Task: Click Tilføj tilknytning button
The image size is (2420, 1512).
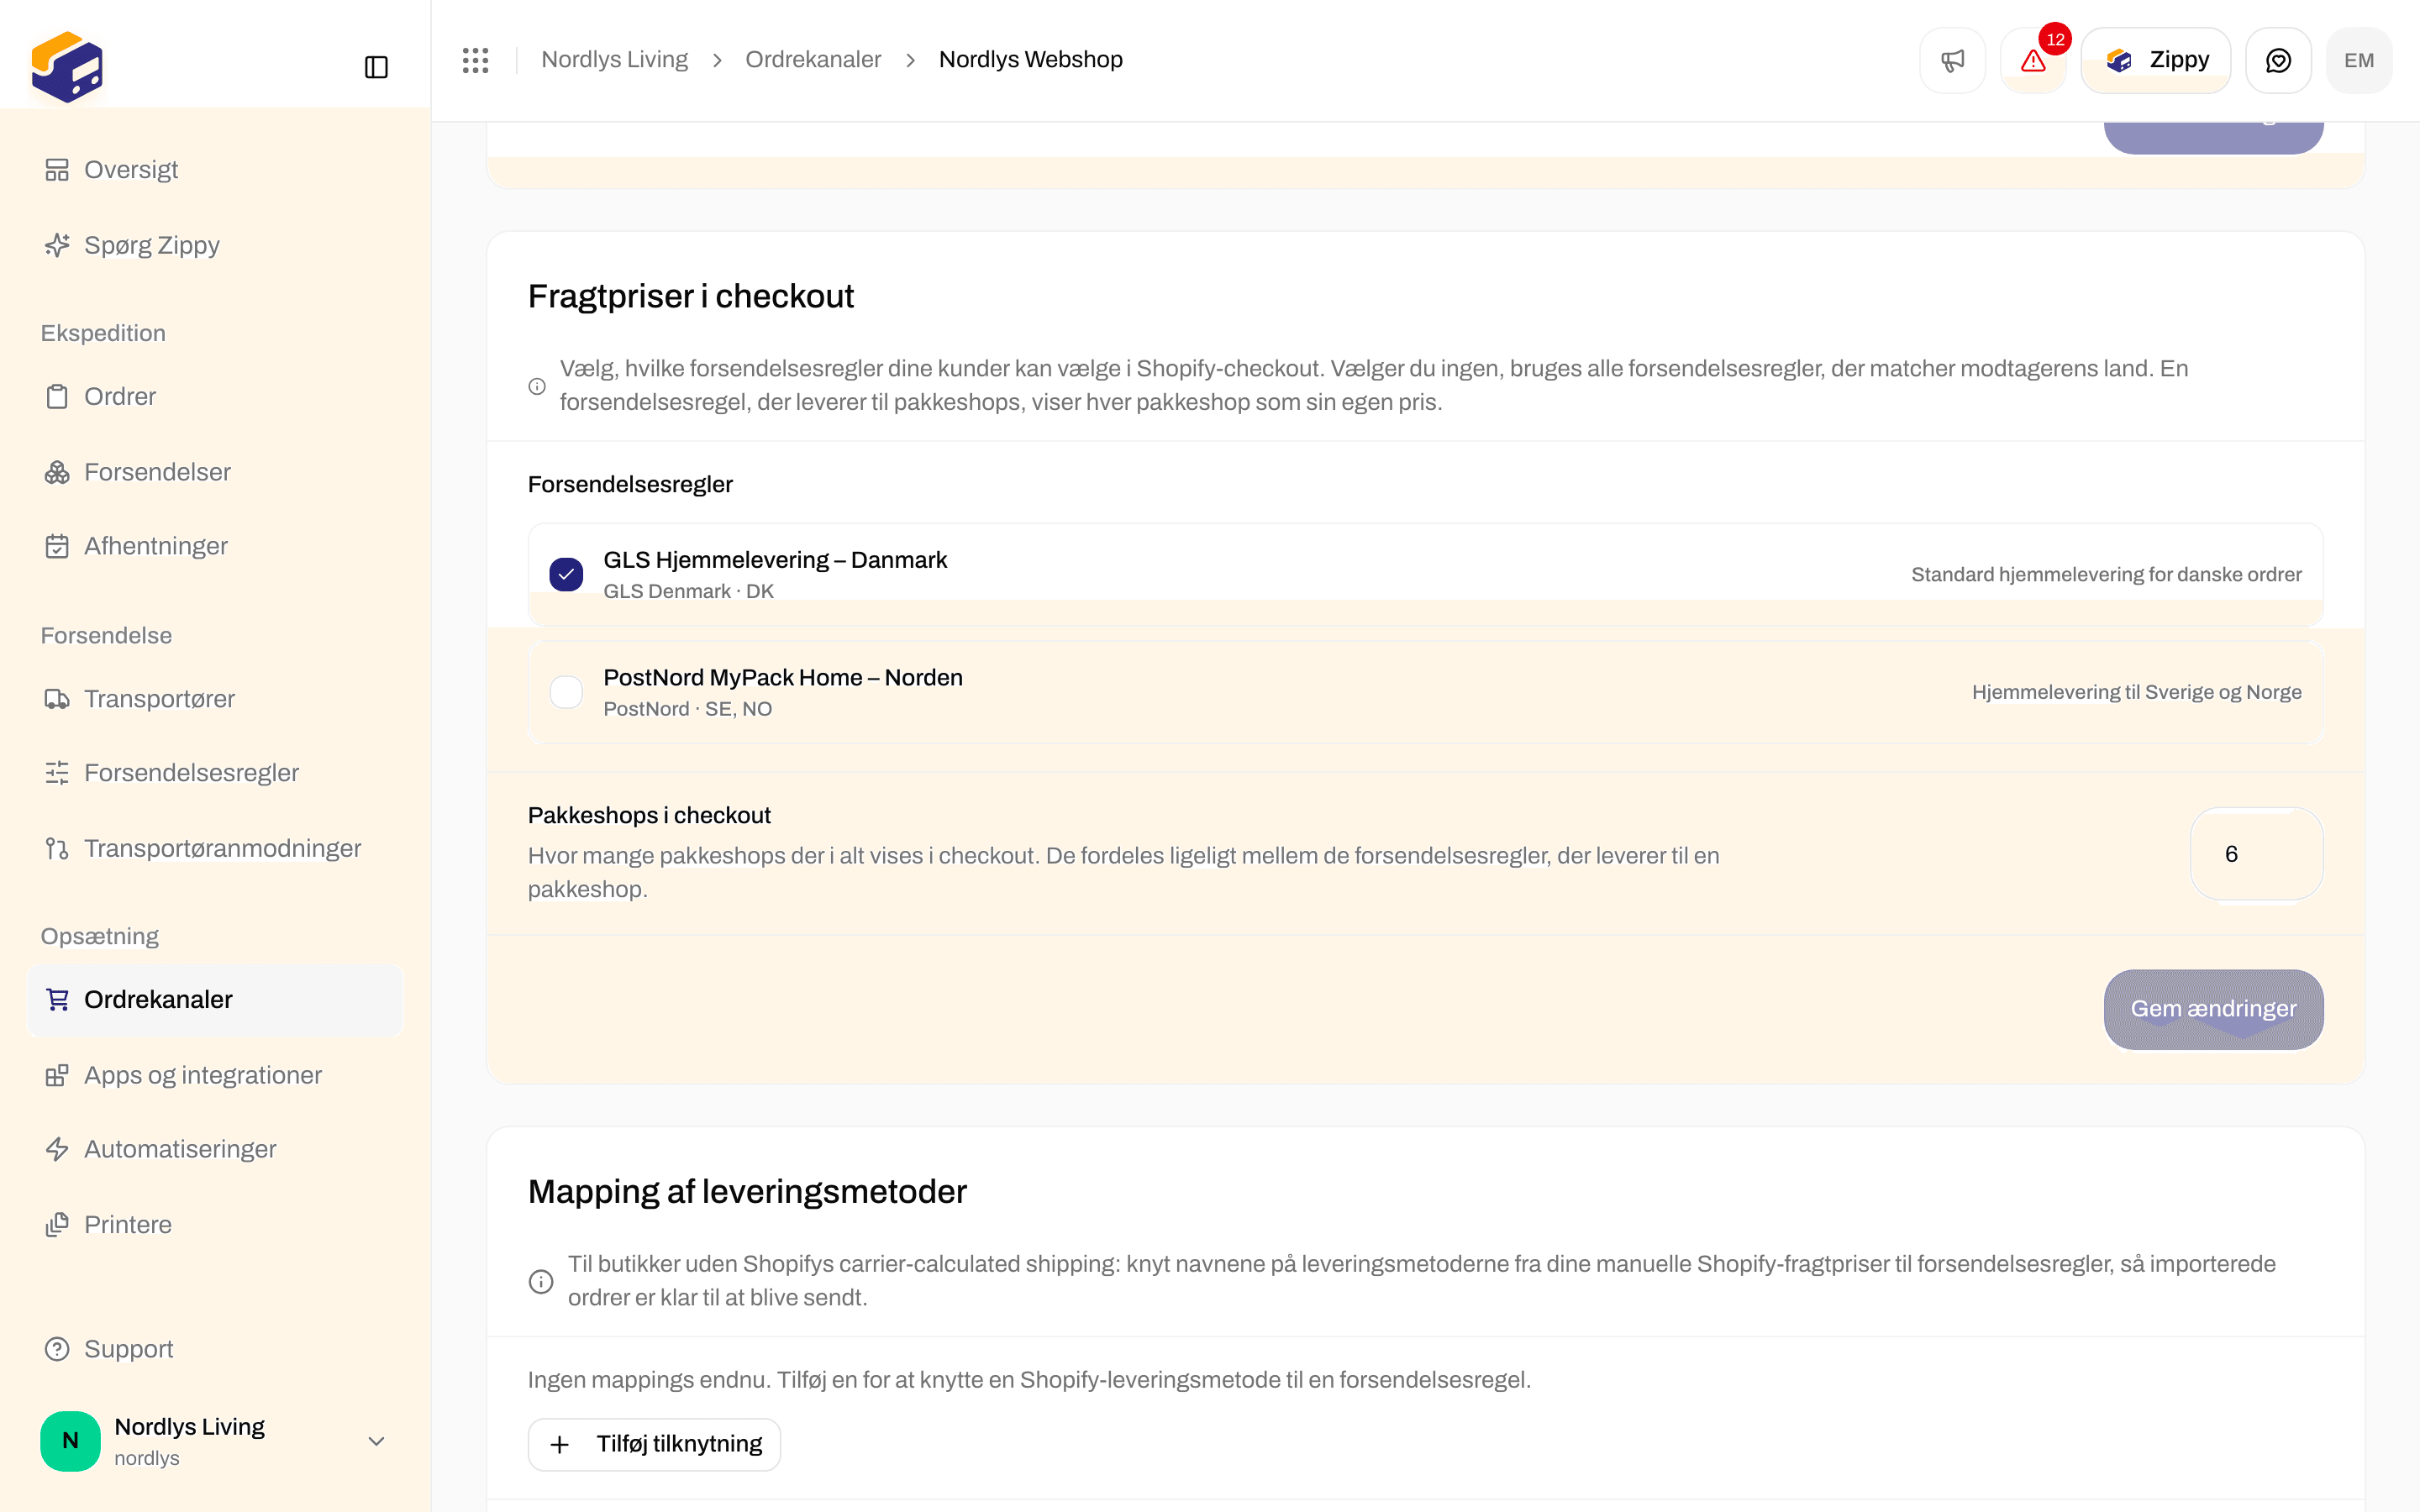Action: 654,1444
